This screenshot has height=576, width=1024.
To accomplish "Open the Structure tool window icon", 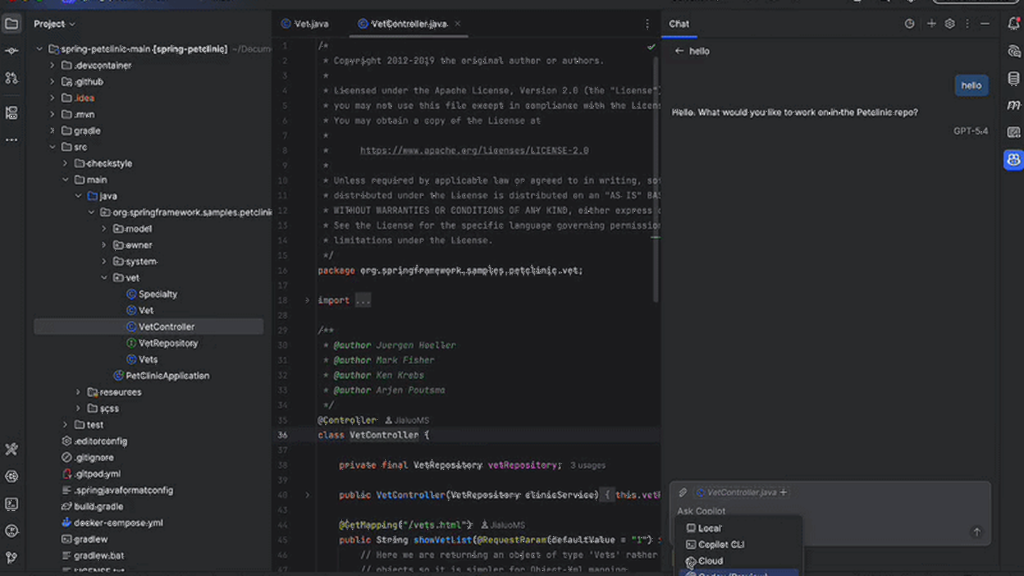I will (12, 113).
